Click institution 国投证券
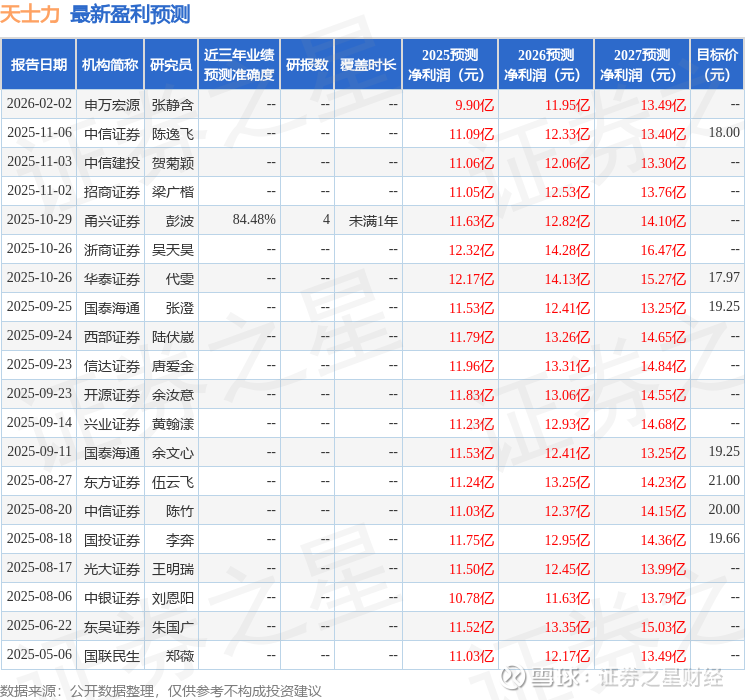The image size is (745, 700). (x=112, y=540)
